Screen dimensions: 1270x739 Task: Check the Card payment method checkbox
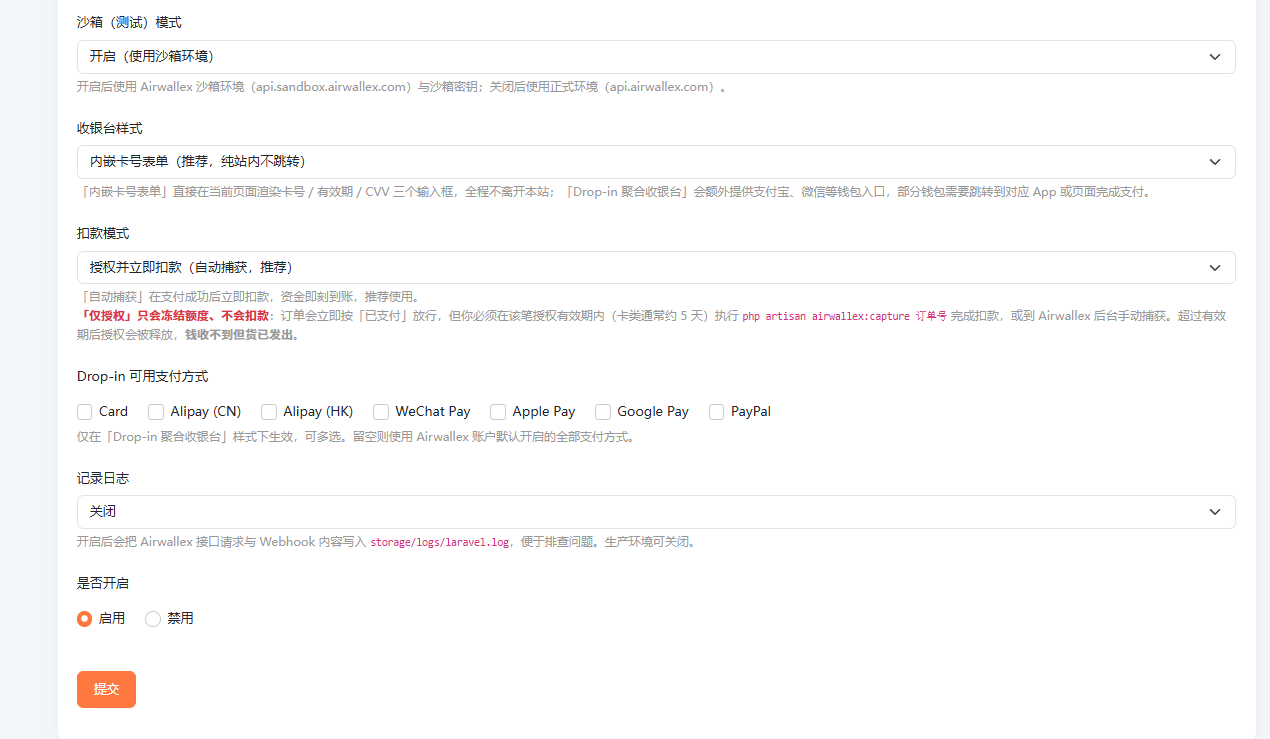coord(85,412)
